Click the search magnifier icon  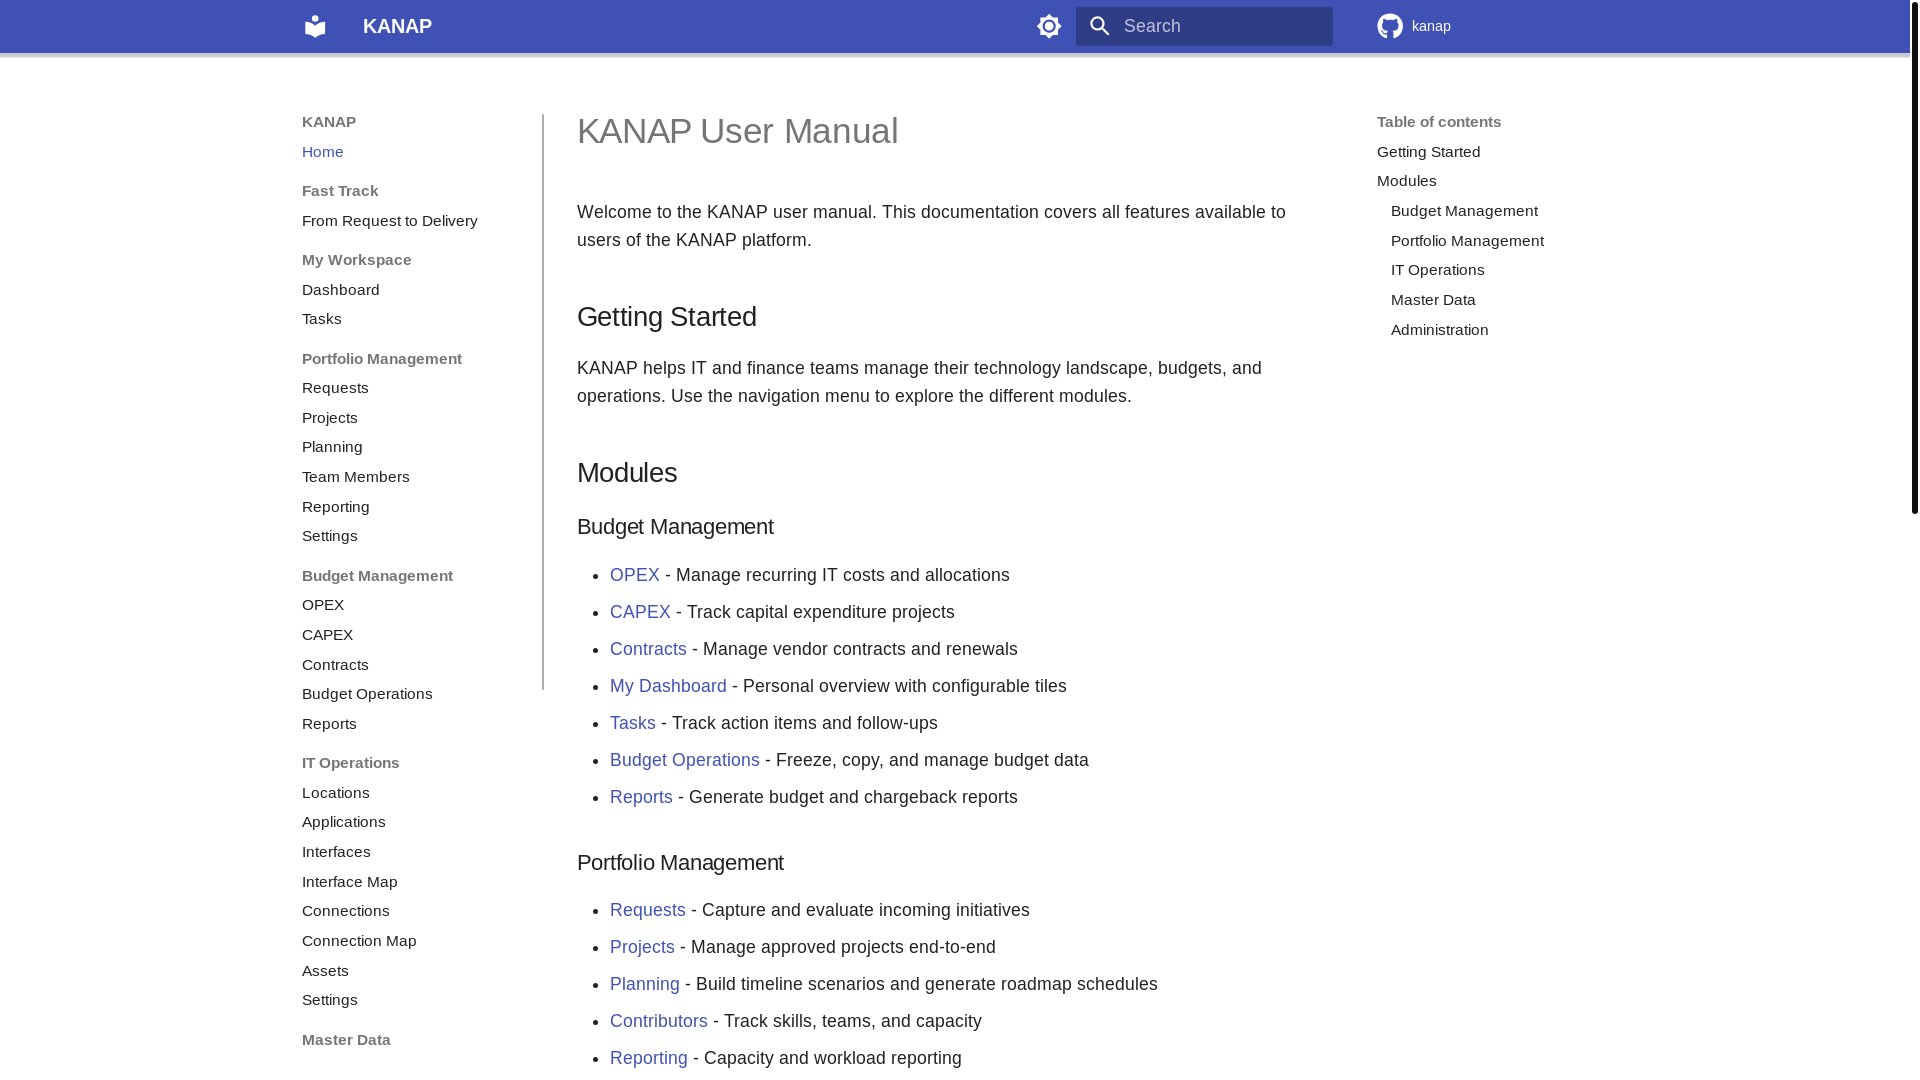[1100, 26]
